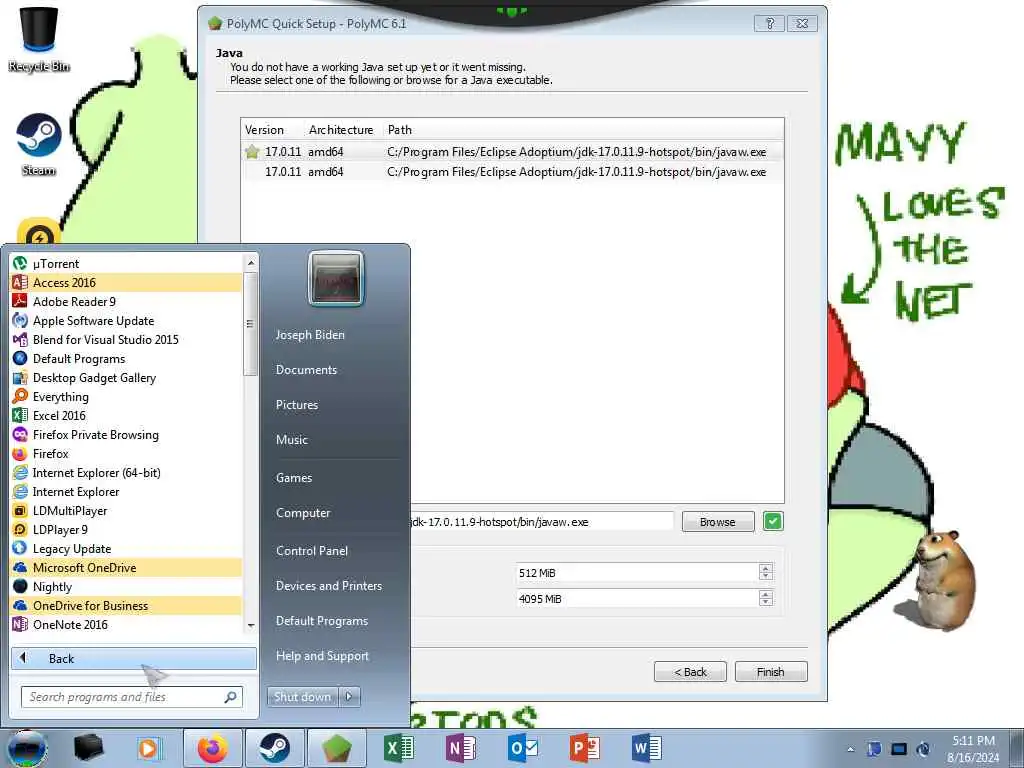Open OneDrive for Business
The width and height of the screenshot is (1024, 768).
pyautogui.click(x=126, y=605)
